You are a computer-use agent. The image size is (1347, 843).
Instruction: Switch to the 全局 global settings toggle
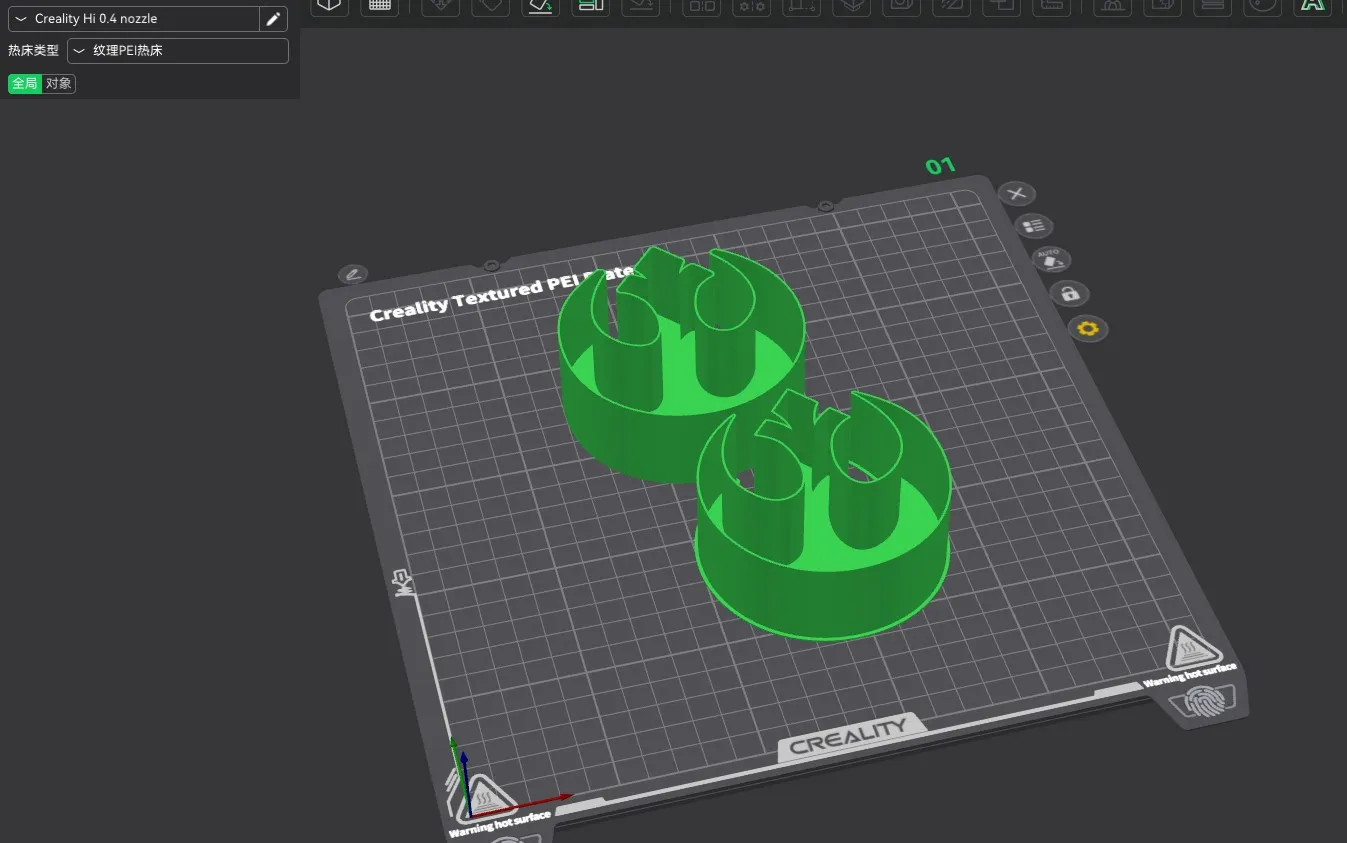pos(25,83)
